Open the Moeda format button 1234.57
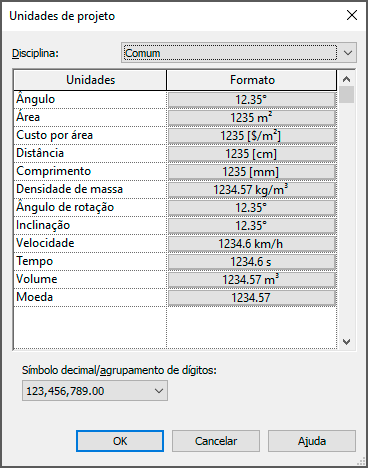Screen dimensions: 368x468 click(x=252, y=298)
